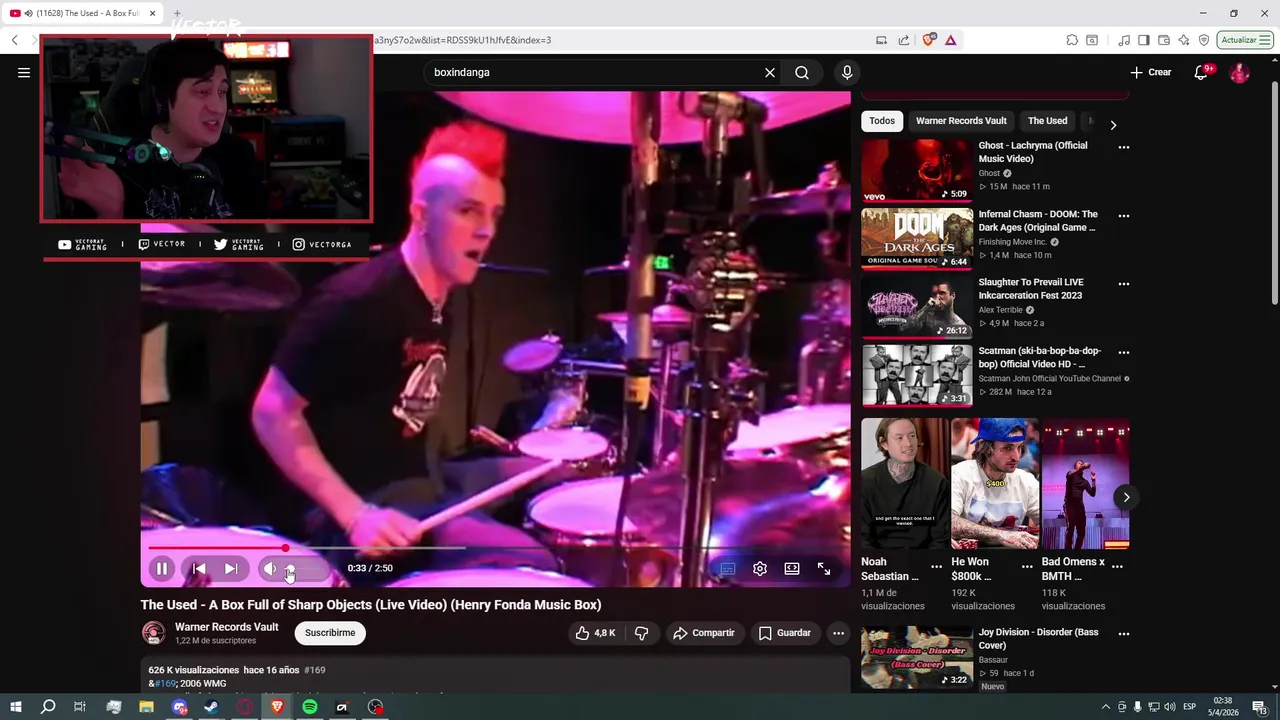
Task: Toggle the browser sidebar panel
Action: pyautogui.click(x=1144, y=40)
